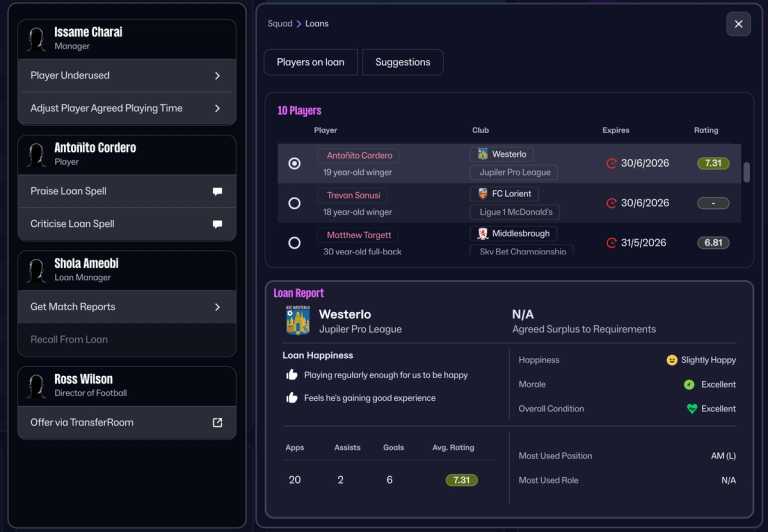
Task: Sort table by Club column header
Action: coord(480,130)
